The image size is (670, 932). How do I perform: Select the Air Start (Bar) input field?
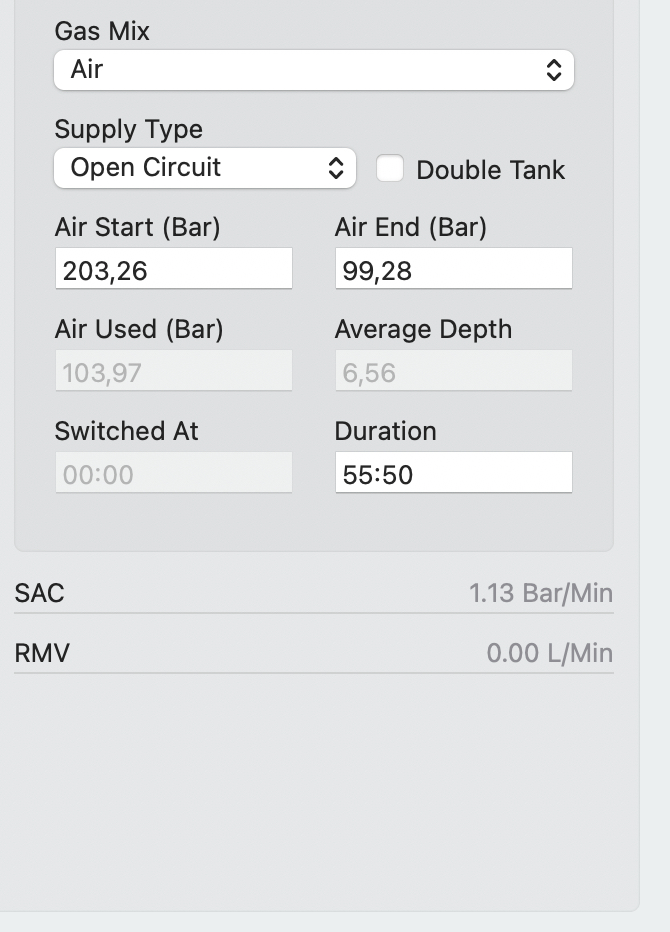pyautogui.click(x=174, y=269)
